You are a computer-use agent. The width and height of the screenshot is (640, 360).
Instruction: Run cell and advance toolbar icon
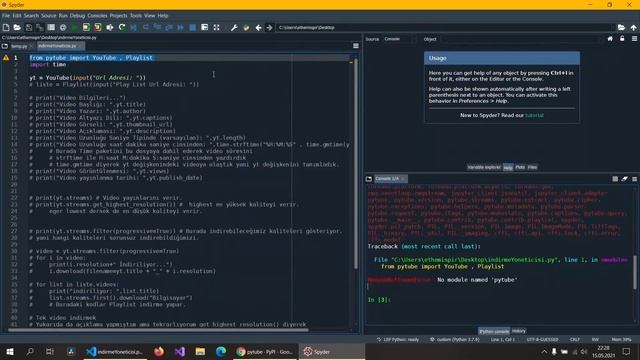click(x=98, y=27)
